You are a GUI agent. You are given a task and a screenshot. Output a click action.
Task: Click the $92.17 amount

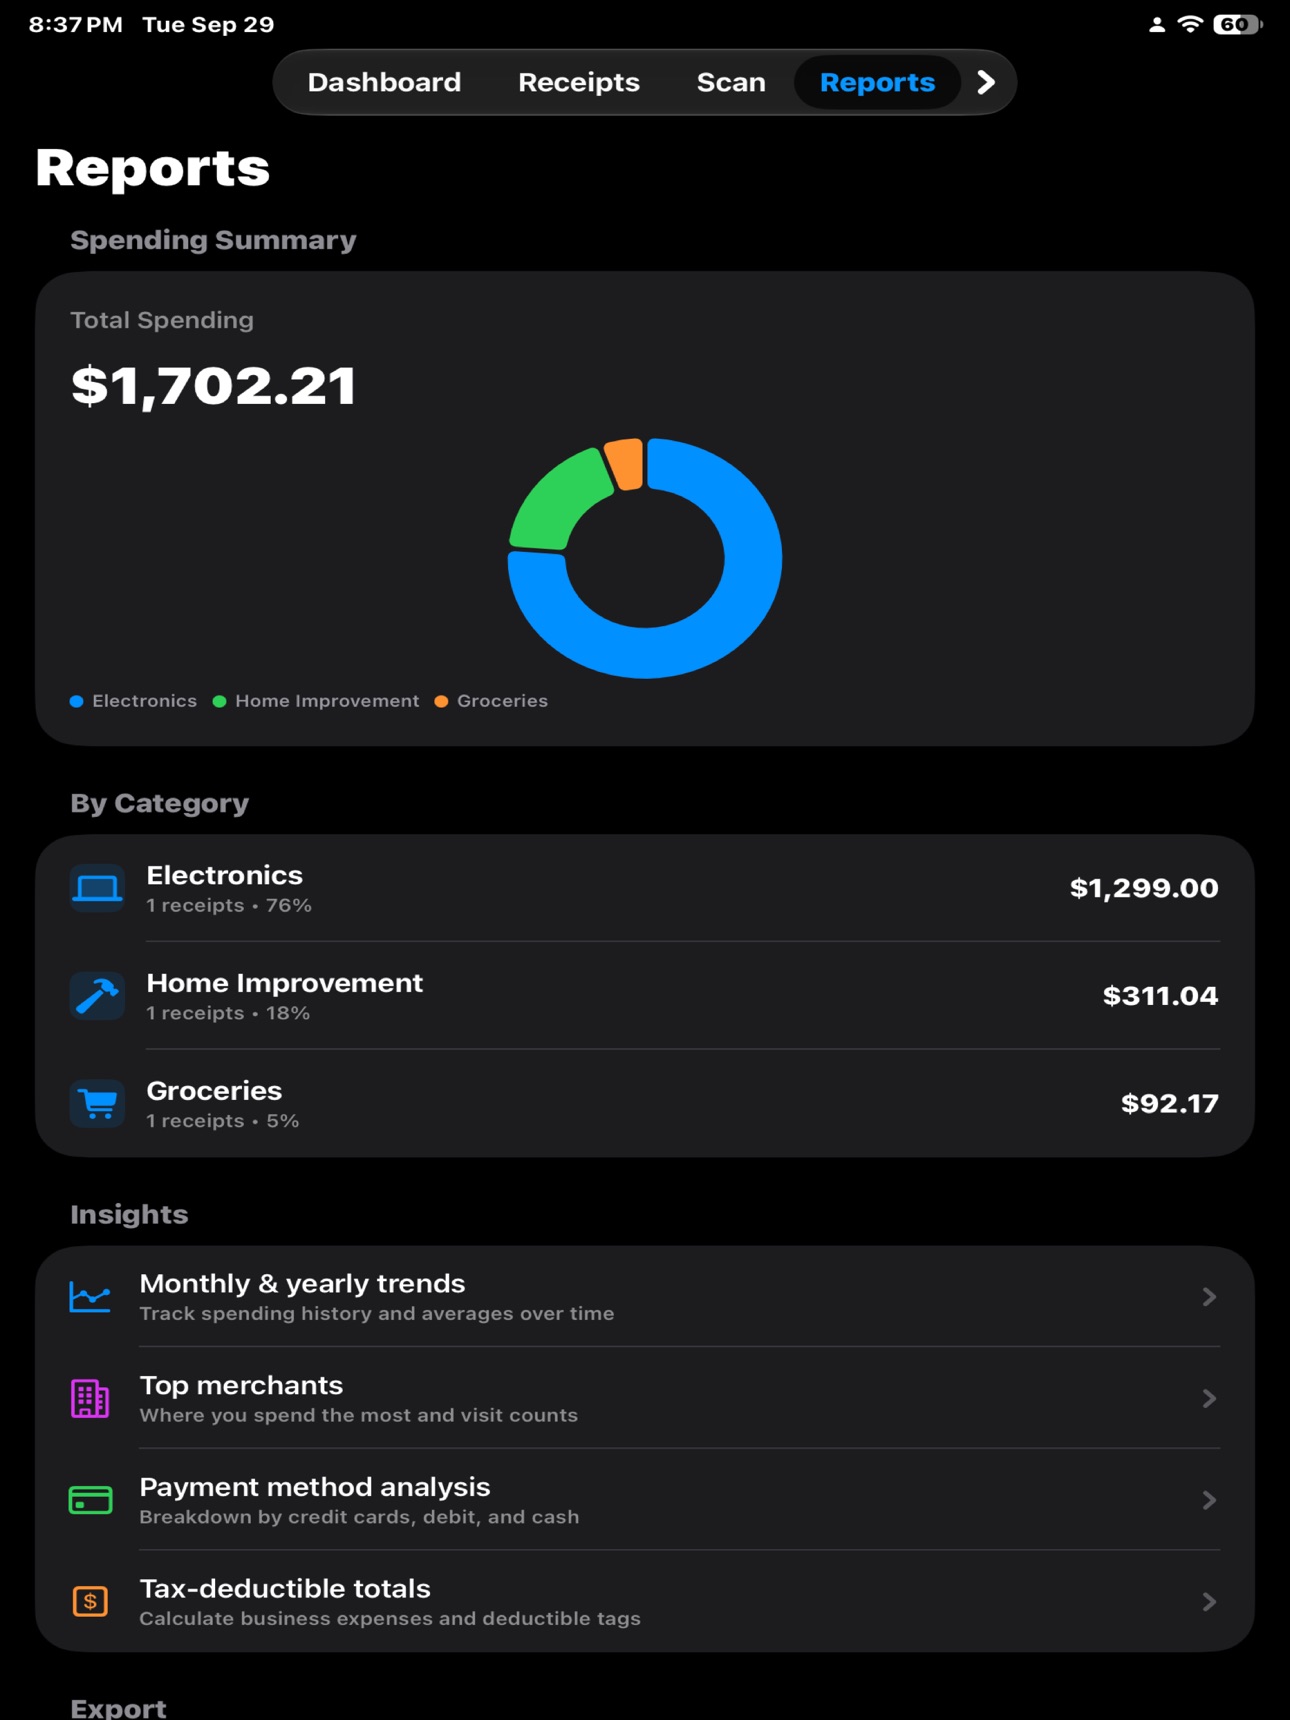pos(1169,1104)
